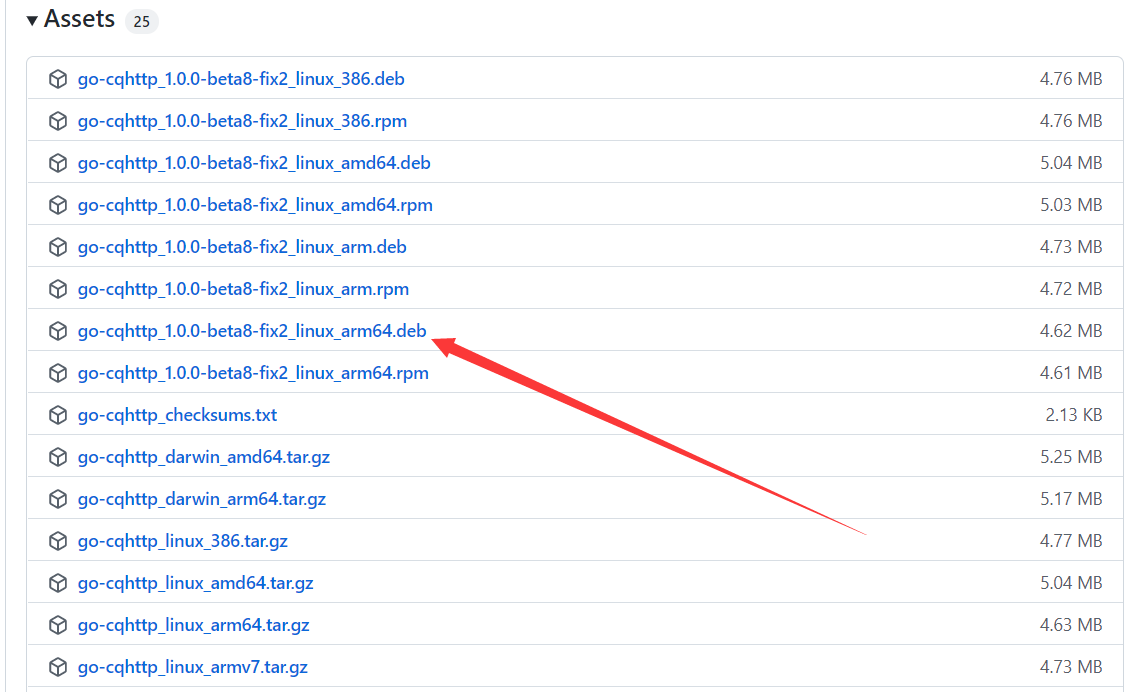
Task: Download go-cqhttp_darwin_amd64.tar.gz
Action: coord(204,457)
